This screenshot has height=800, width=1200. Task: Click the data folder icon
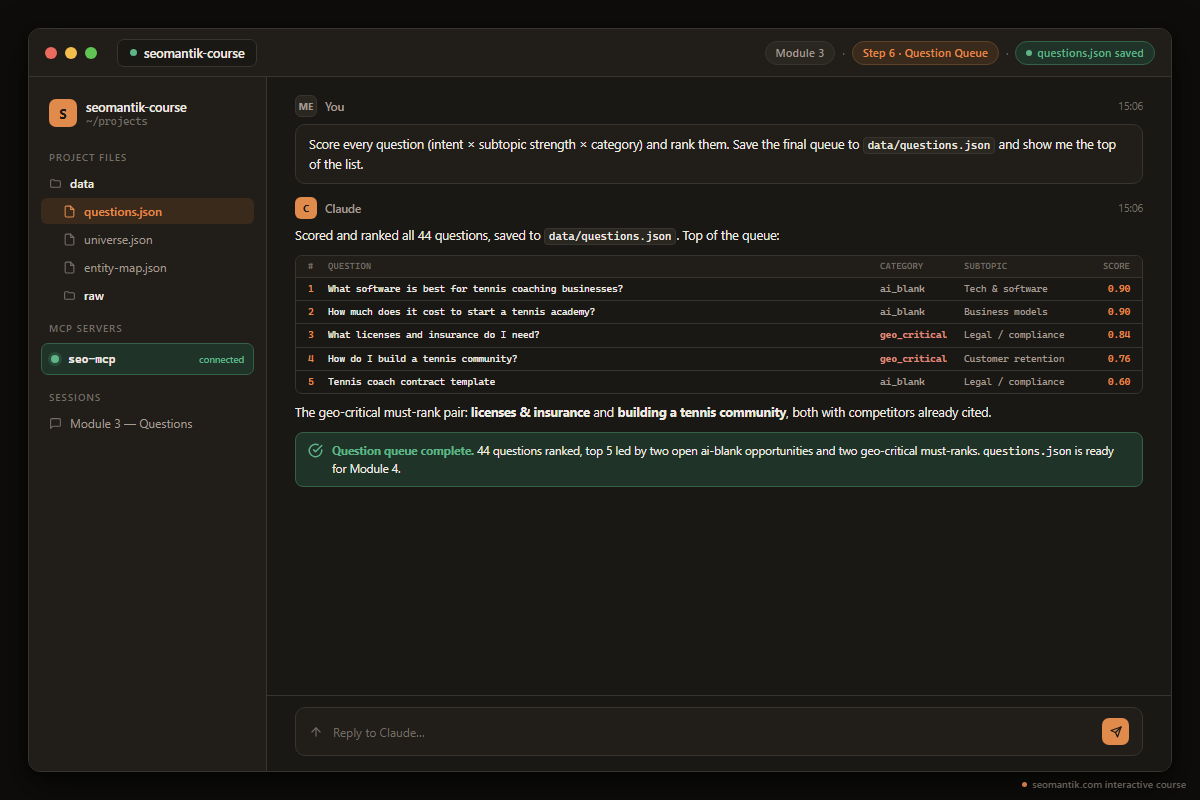coord(56,184)
